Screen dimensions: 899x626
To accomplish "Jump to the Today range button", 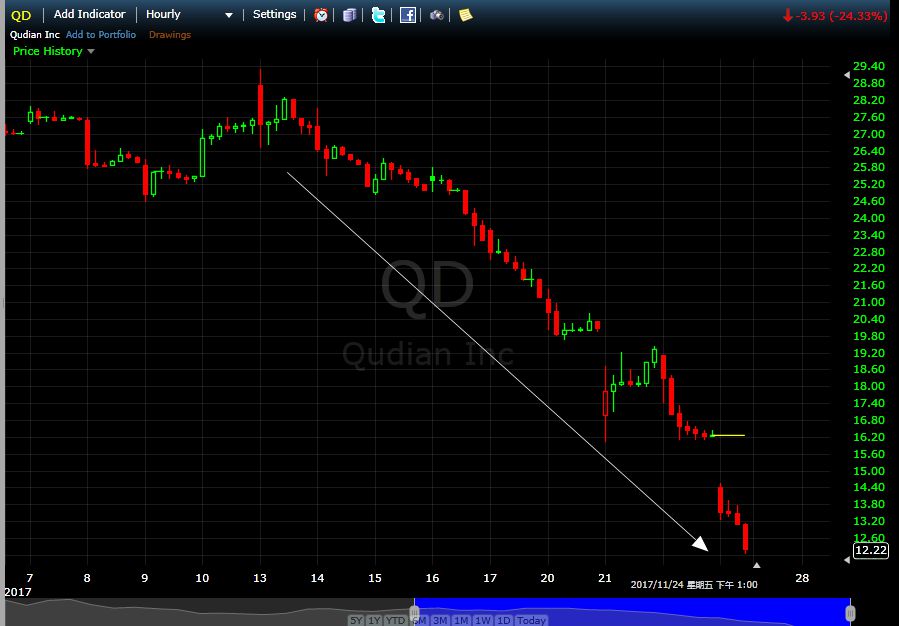I will click(531, 620).
